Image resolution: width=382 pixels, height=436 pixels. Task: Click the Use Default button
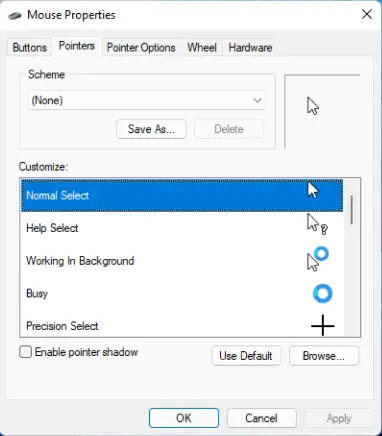[246, 356]
